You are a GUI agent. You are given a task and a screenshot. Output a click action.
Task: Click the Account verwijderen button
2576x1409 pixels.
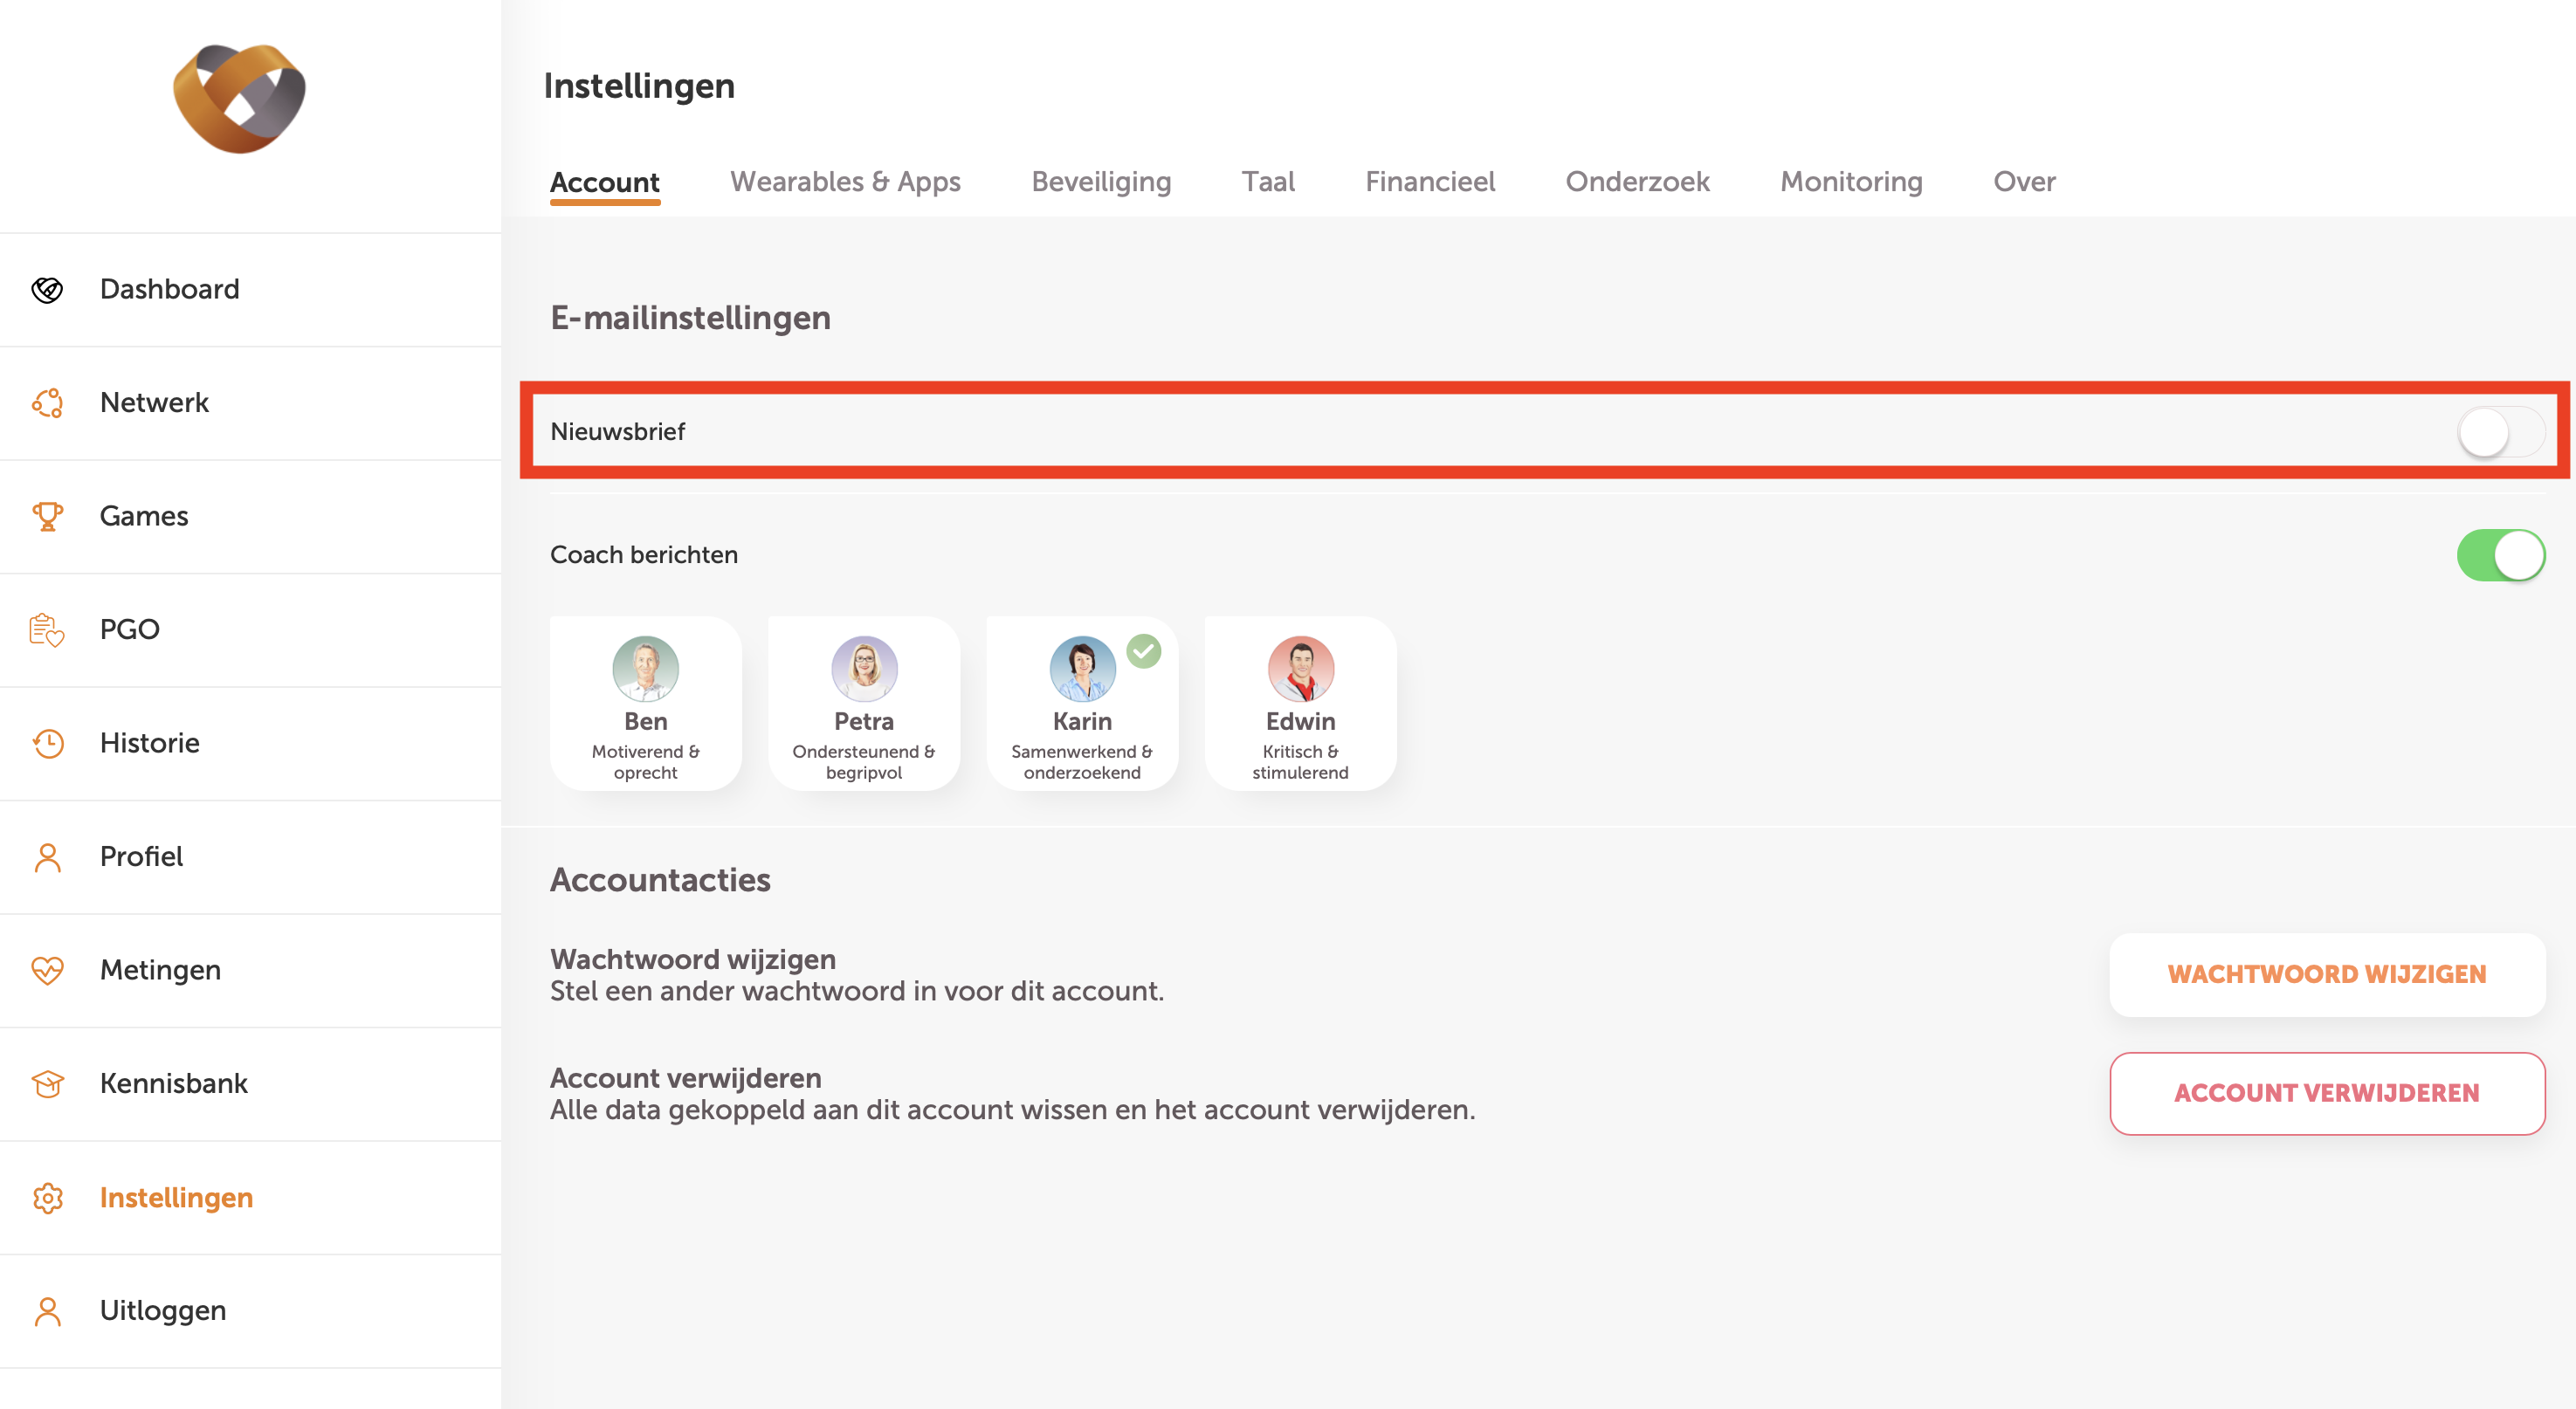click(2326, 1093)
